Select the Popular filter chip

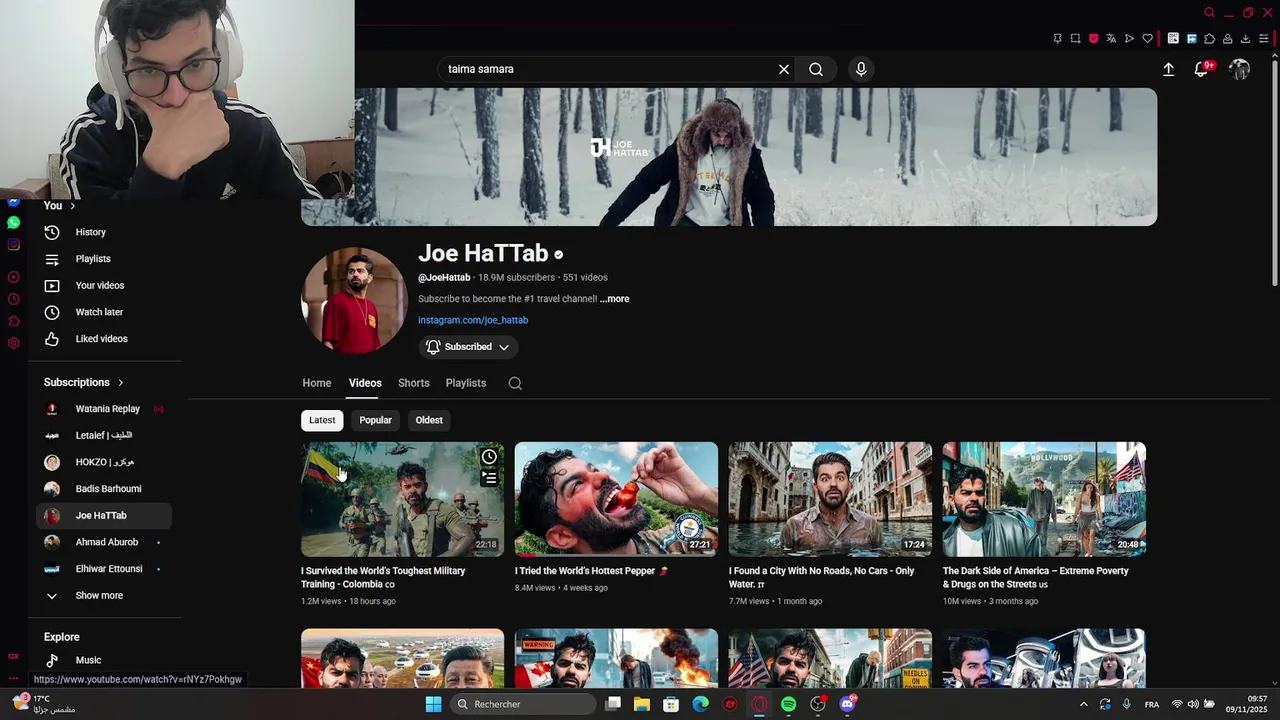pyautogui.click(x=375, y=420)
